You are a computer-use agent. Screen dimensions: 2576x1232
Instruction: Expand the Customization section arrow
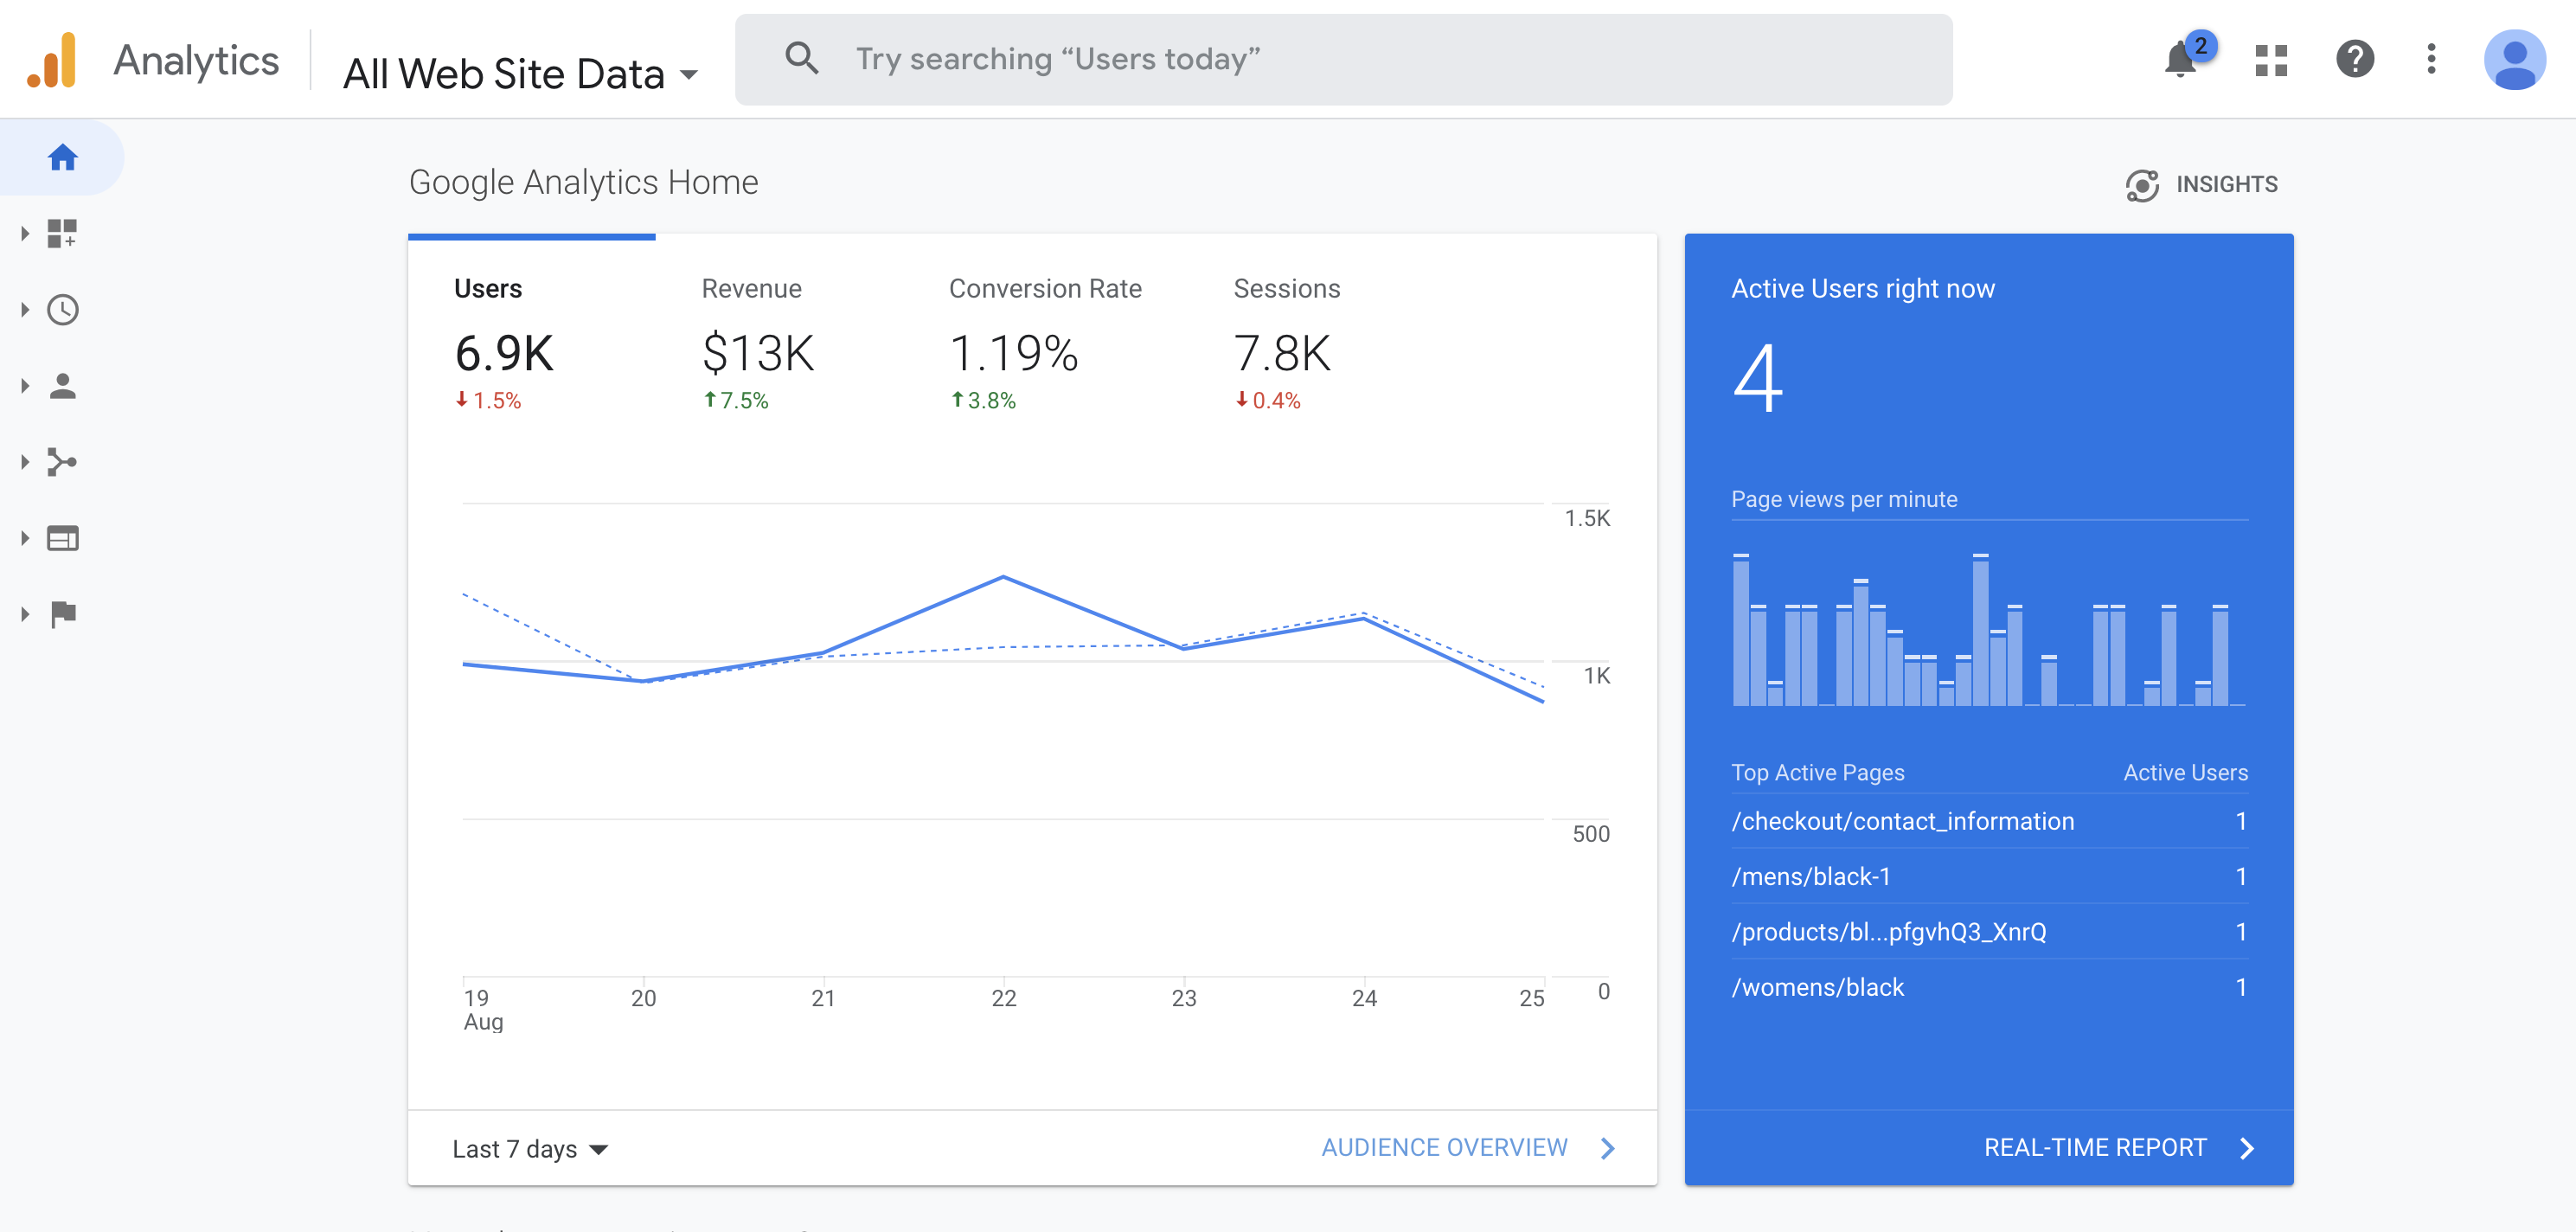[25, 234]
